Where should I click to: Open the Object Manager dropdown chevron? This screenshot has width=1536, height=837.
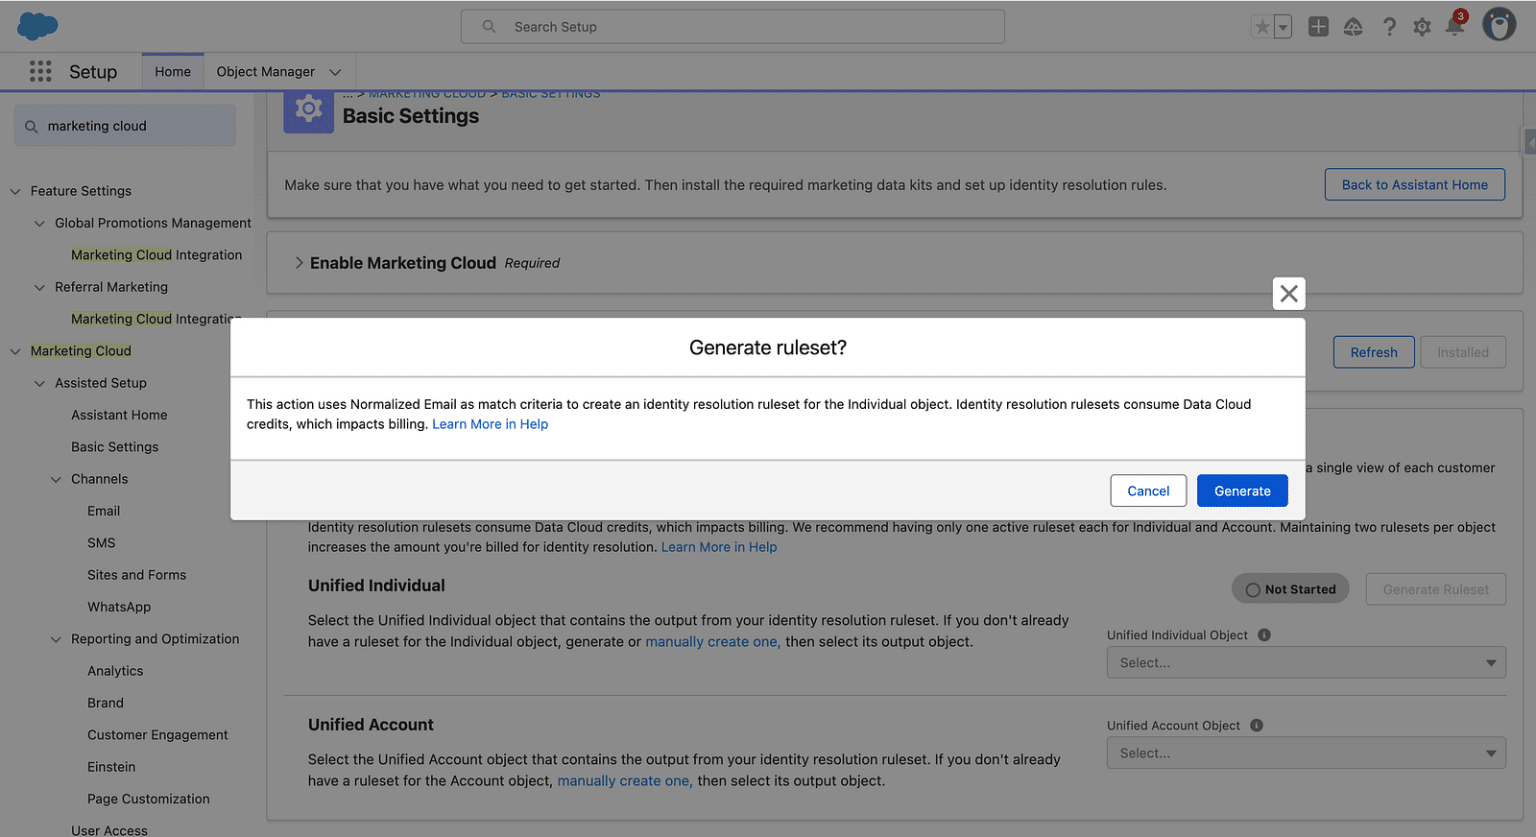pyautogui.click(x=335, y=72)
